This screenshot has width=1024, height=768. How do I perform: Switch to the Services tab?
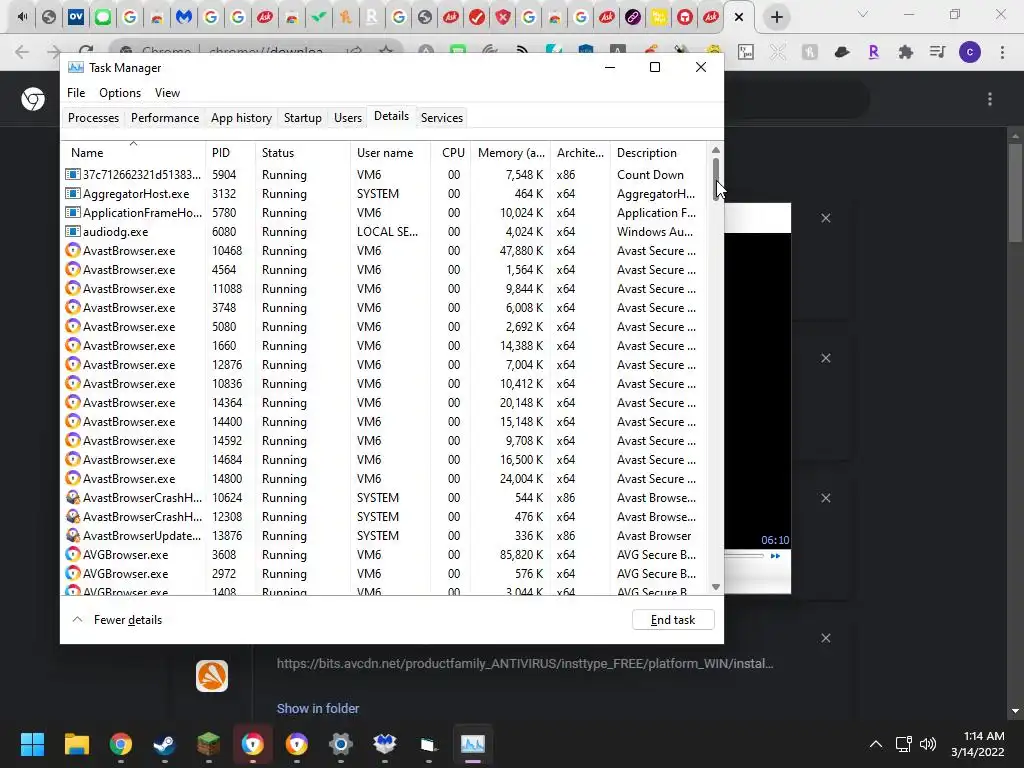tap(441, 118)
